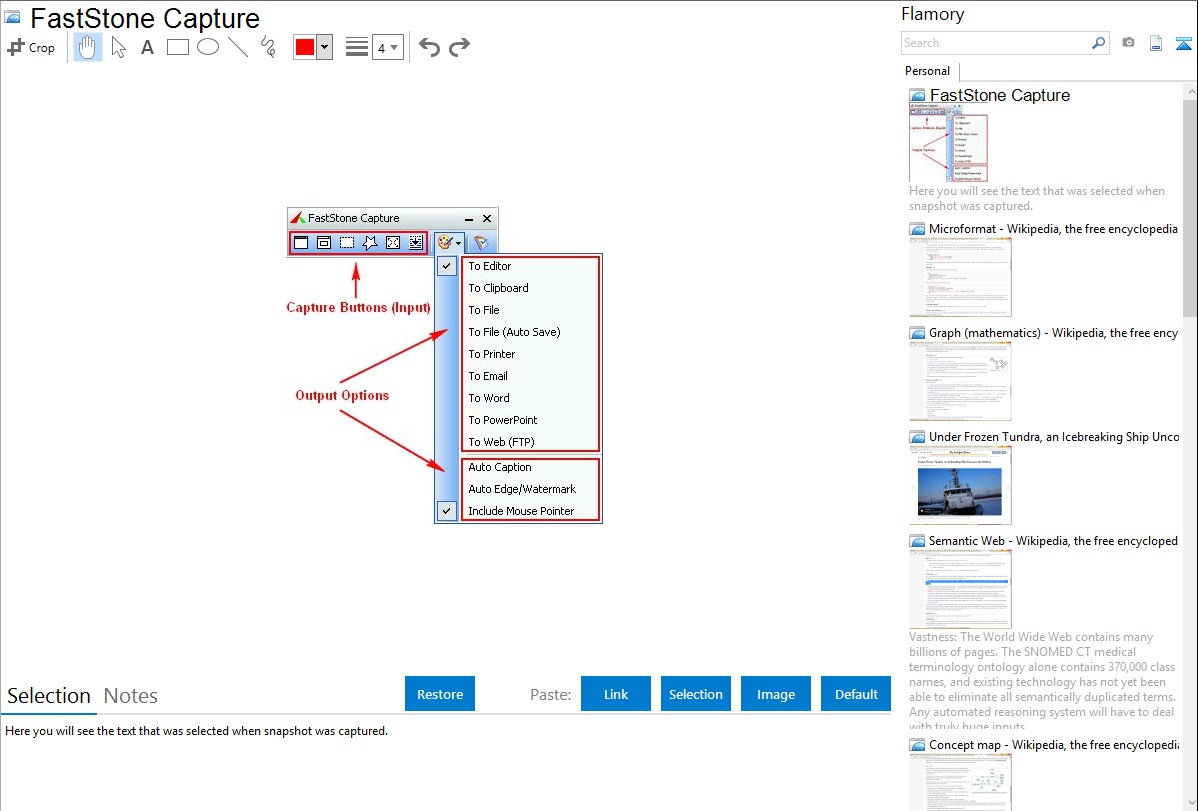The height and width of the screenshot is (811, 1198).
Task: Open the Under Frozen Tundra ship thumbnail
Action: pyautogui.click(x=960, y=485)
